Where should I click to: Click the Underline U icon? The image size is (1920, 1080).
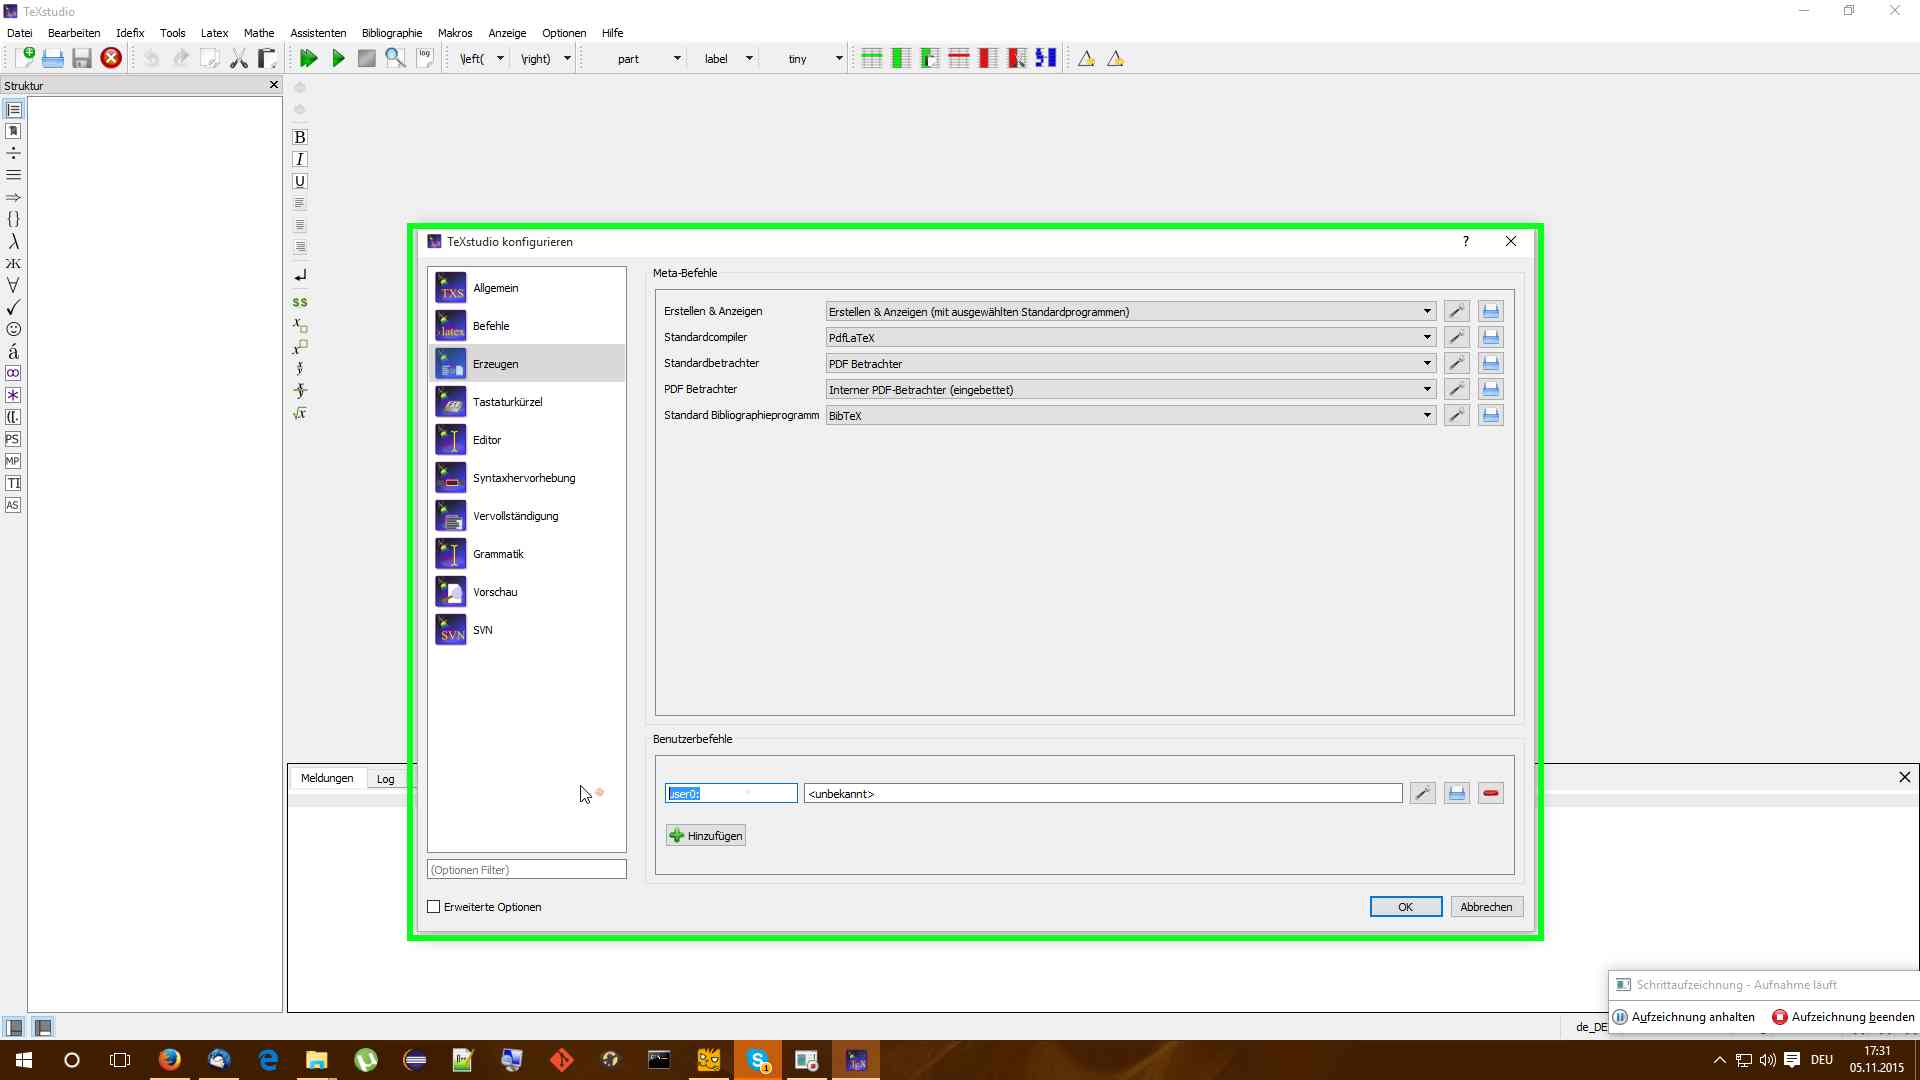pyautogui.click(x=299, y=181)
